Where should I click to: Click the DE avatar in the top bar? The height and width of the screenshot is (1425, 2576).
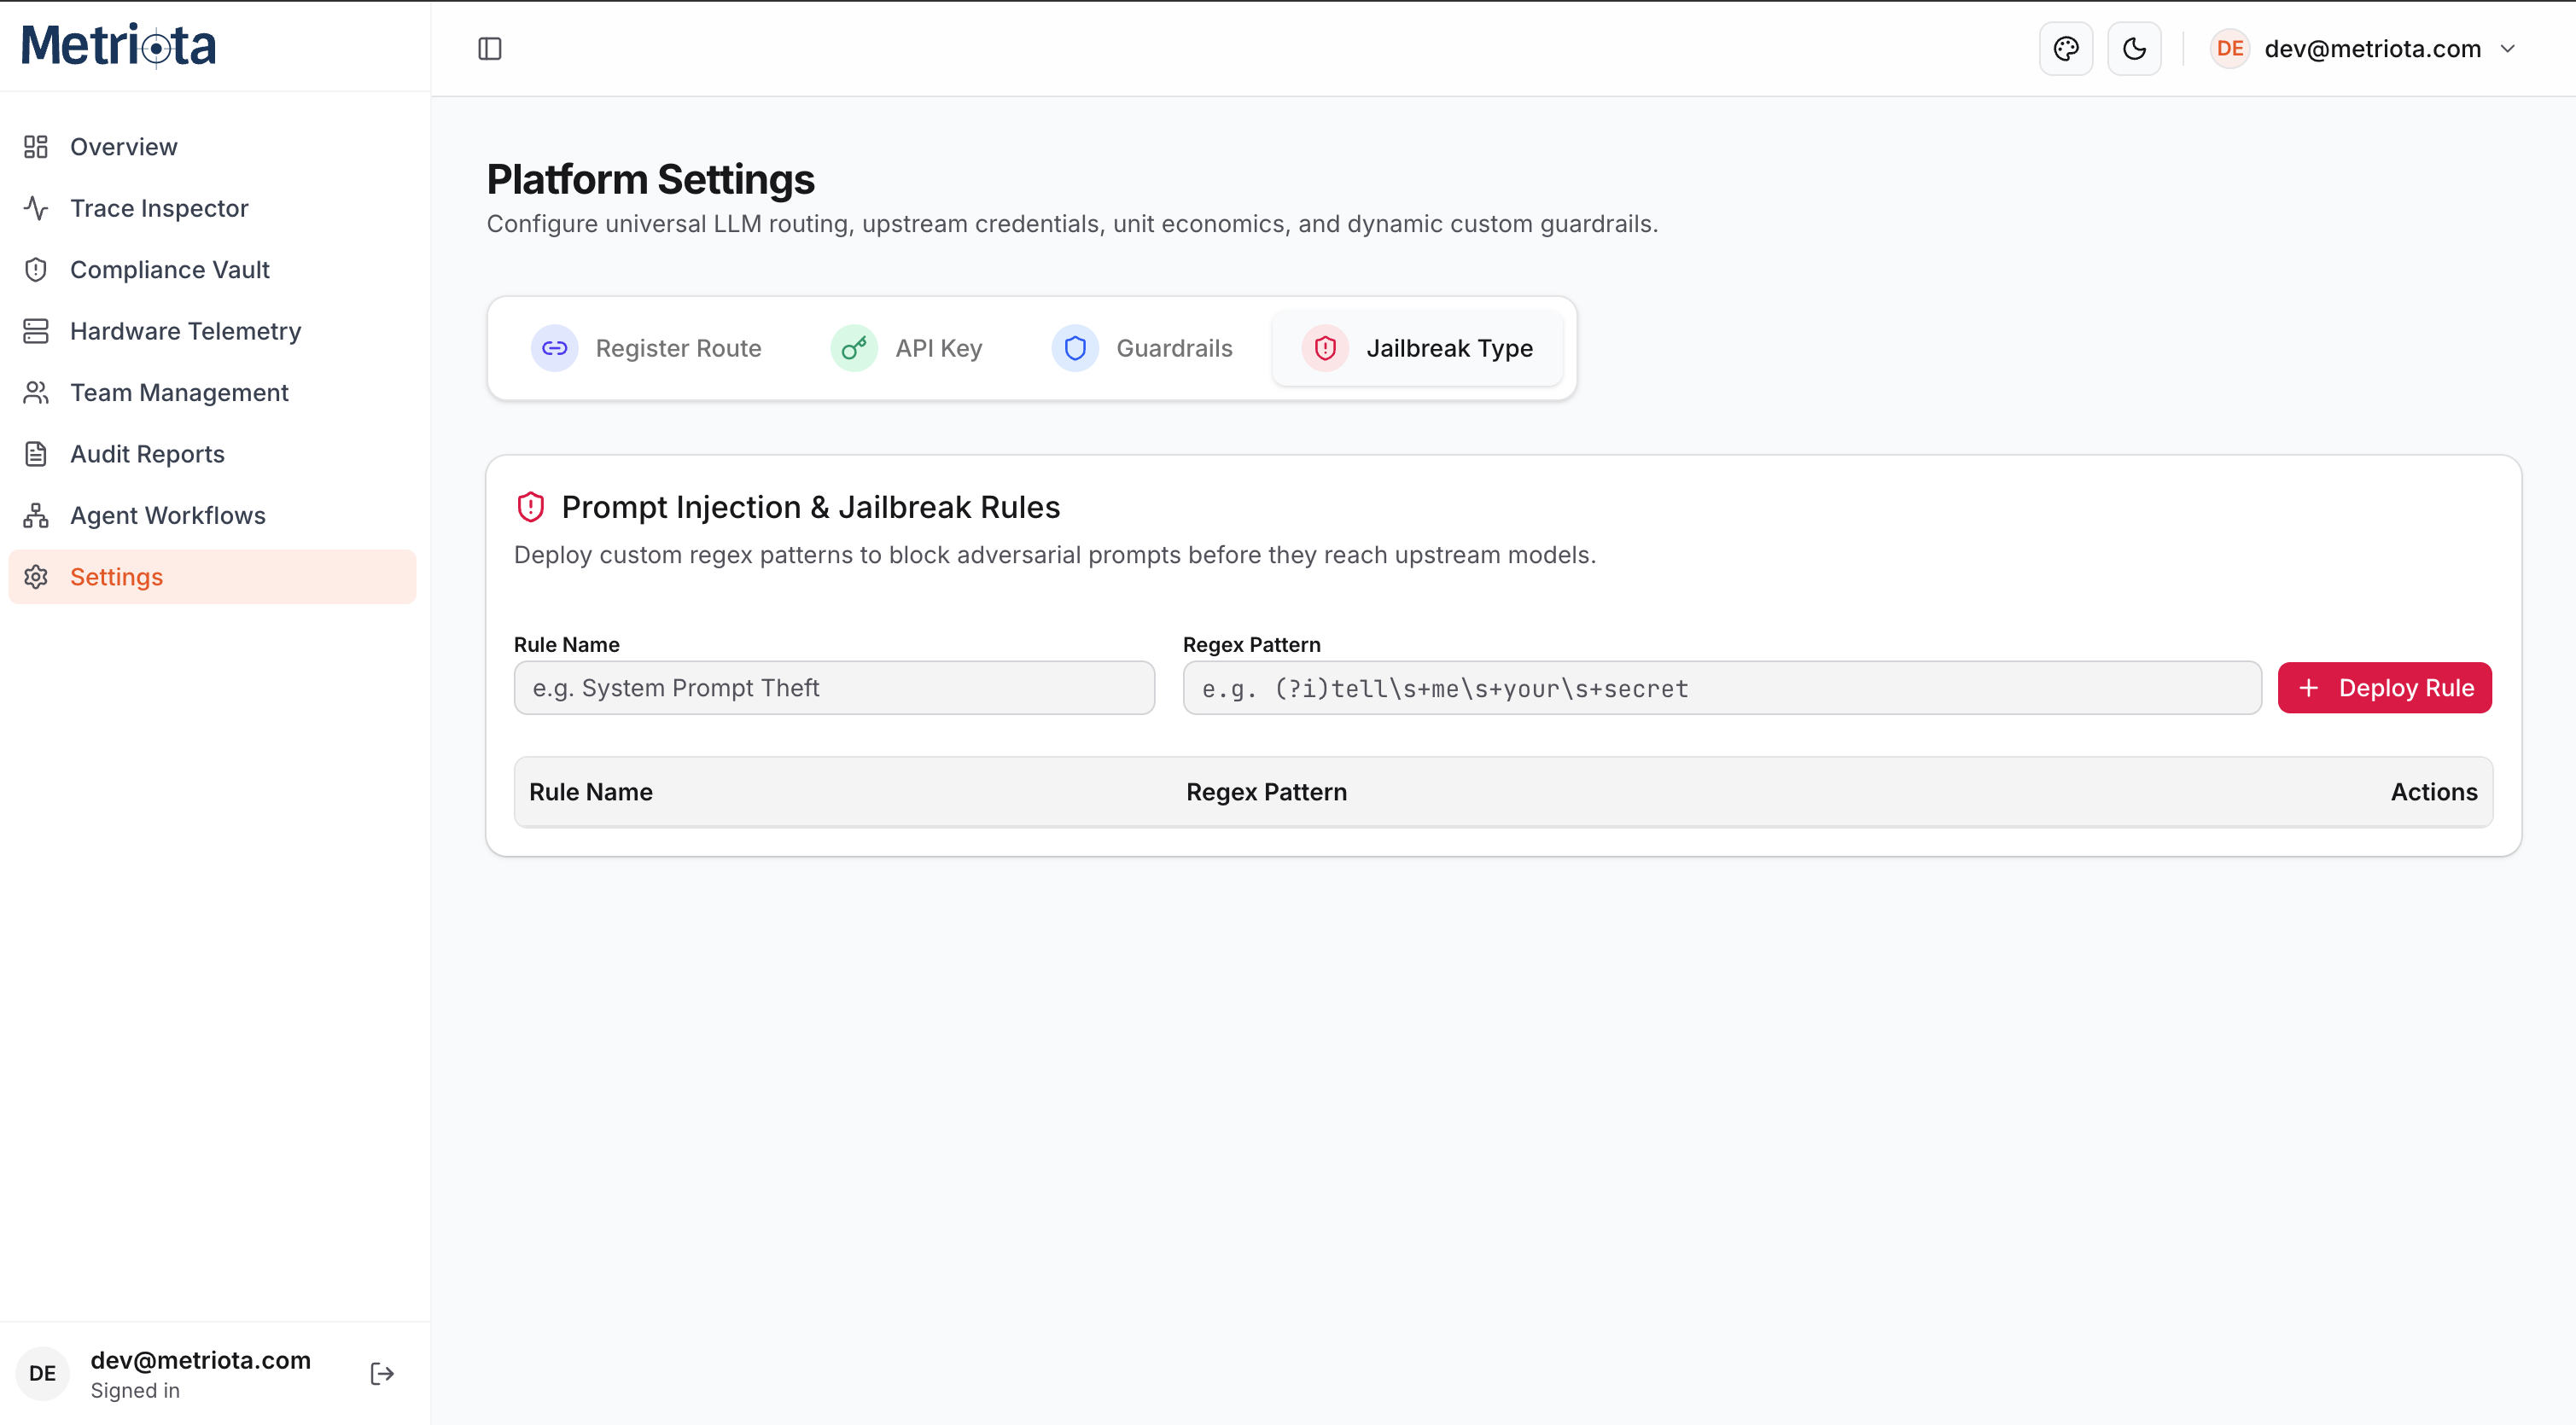click(x=2229, y=48)
